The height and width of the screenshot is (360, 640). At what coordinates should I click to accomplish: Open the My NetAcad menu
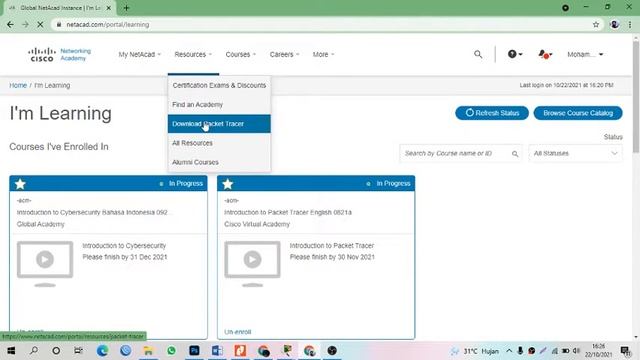pyautogui.click(x=140, y=54)
